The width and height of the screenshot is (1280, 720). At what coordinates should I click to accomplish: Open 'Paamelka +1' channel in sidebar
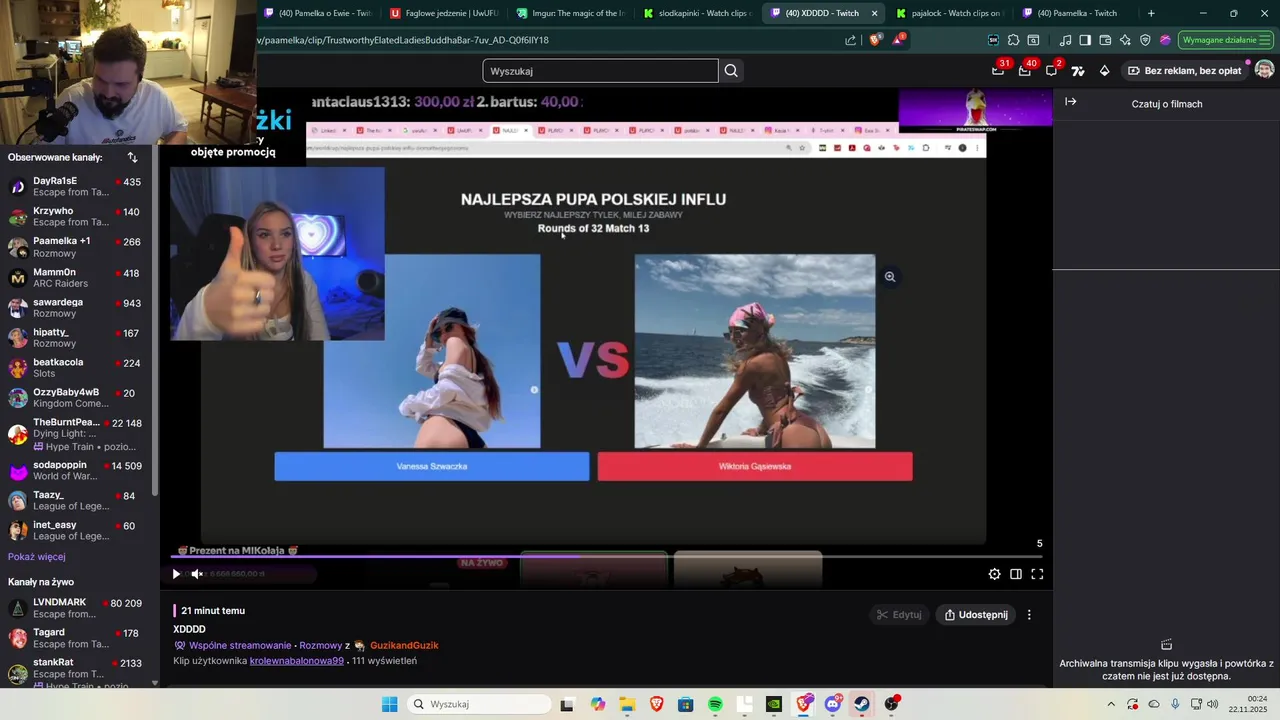(x=78, y=247)
